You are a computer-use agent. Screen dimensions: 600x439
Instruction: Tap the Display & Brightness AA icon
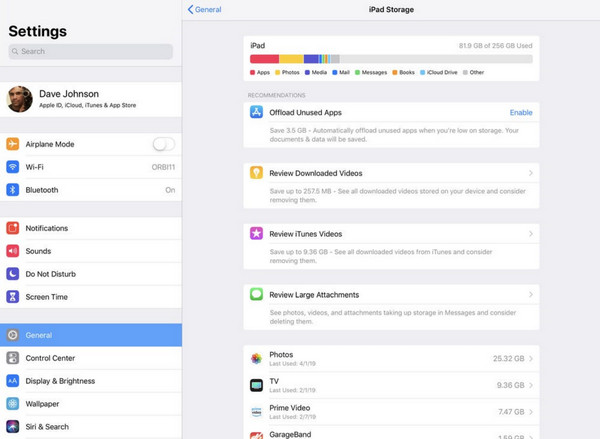(13, 381)
